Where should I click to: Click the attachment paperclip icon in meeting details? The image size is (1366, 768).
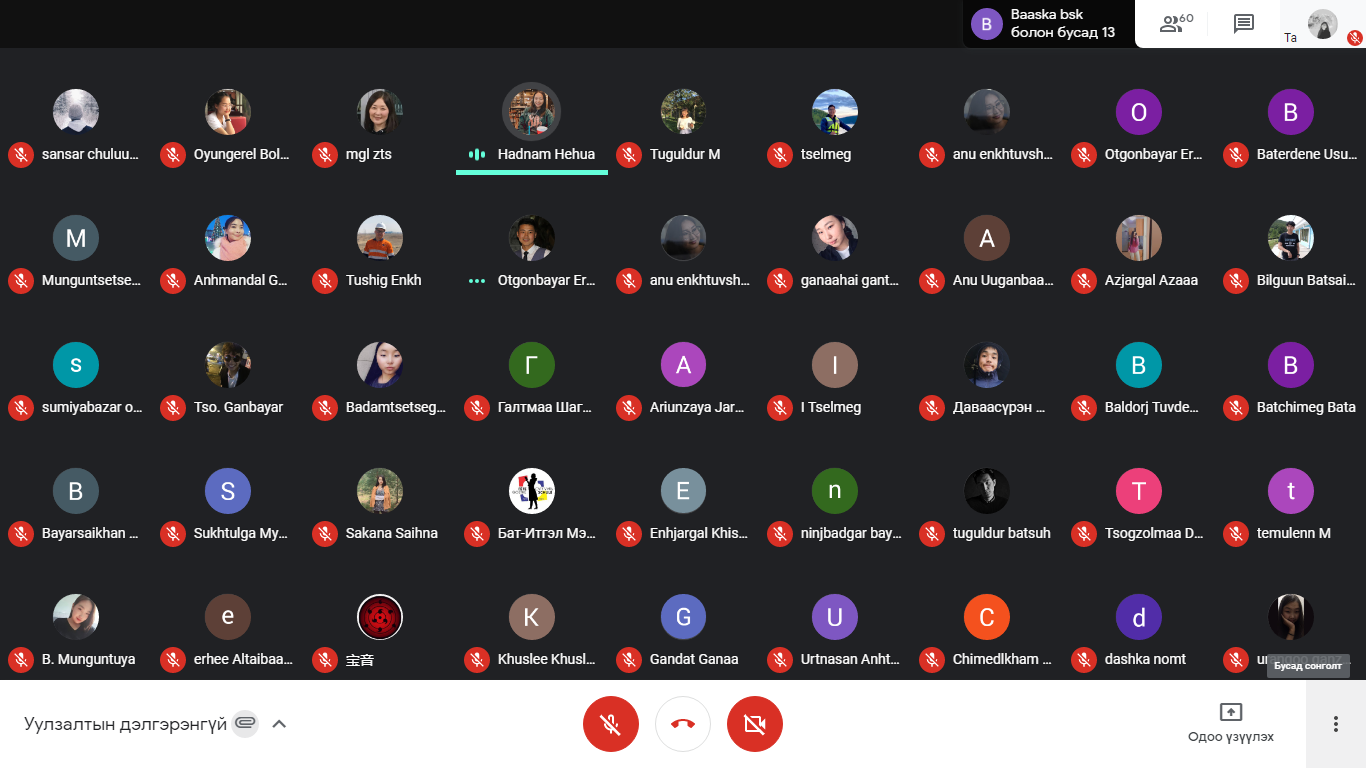tap(245, 723)
